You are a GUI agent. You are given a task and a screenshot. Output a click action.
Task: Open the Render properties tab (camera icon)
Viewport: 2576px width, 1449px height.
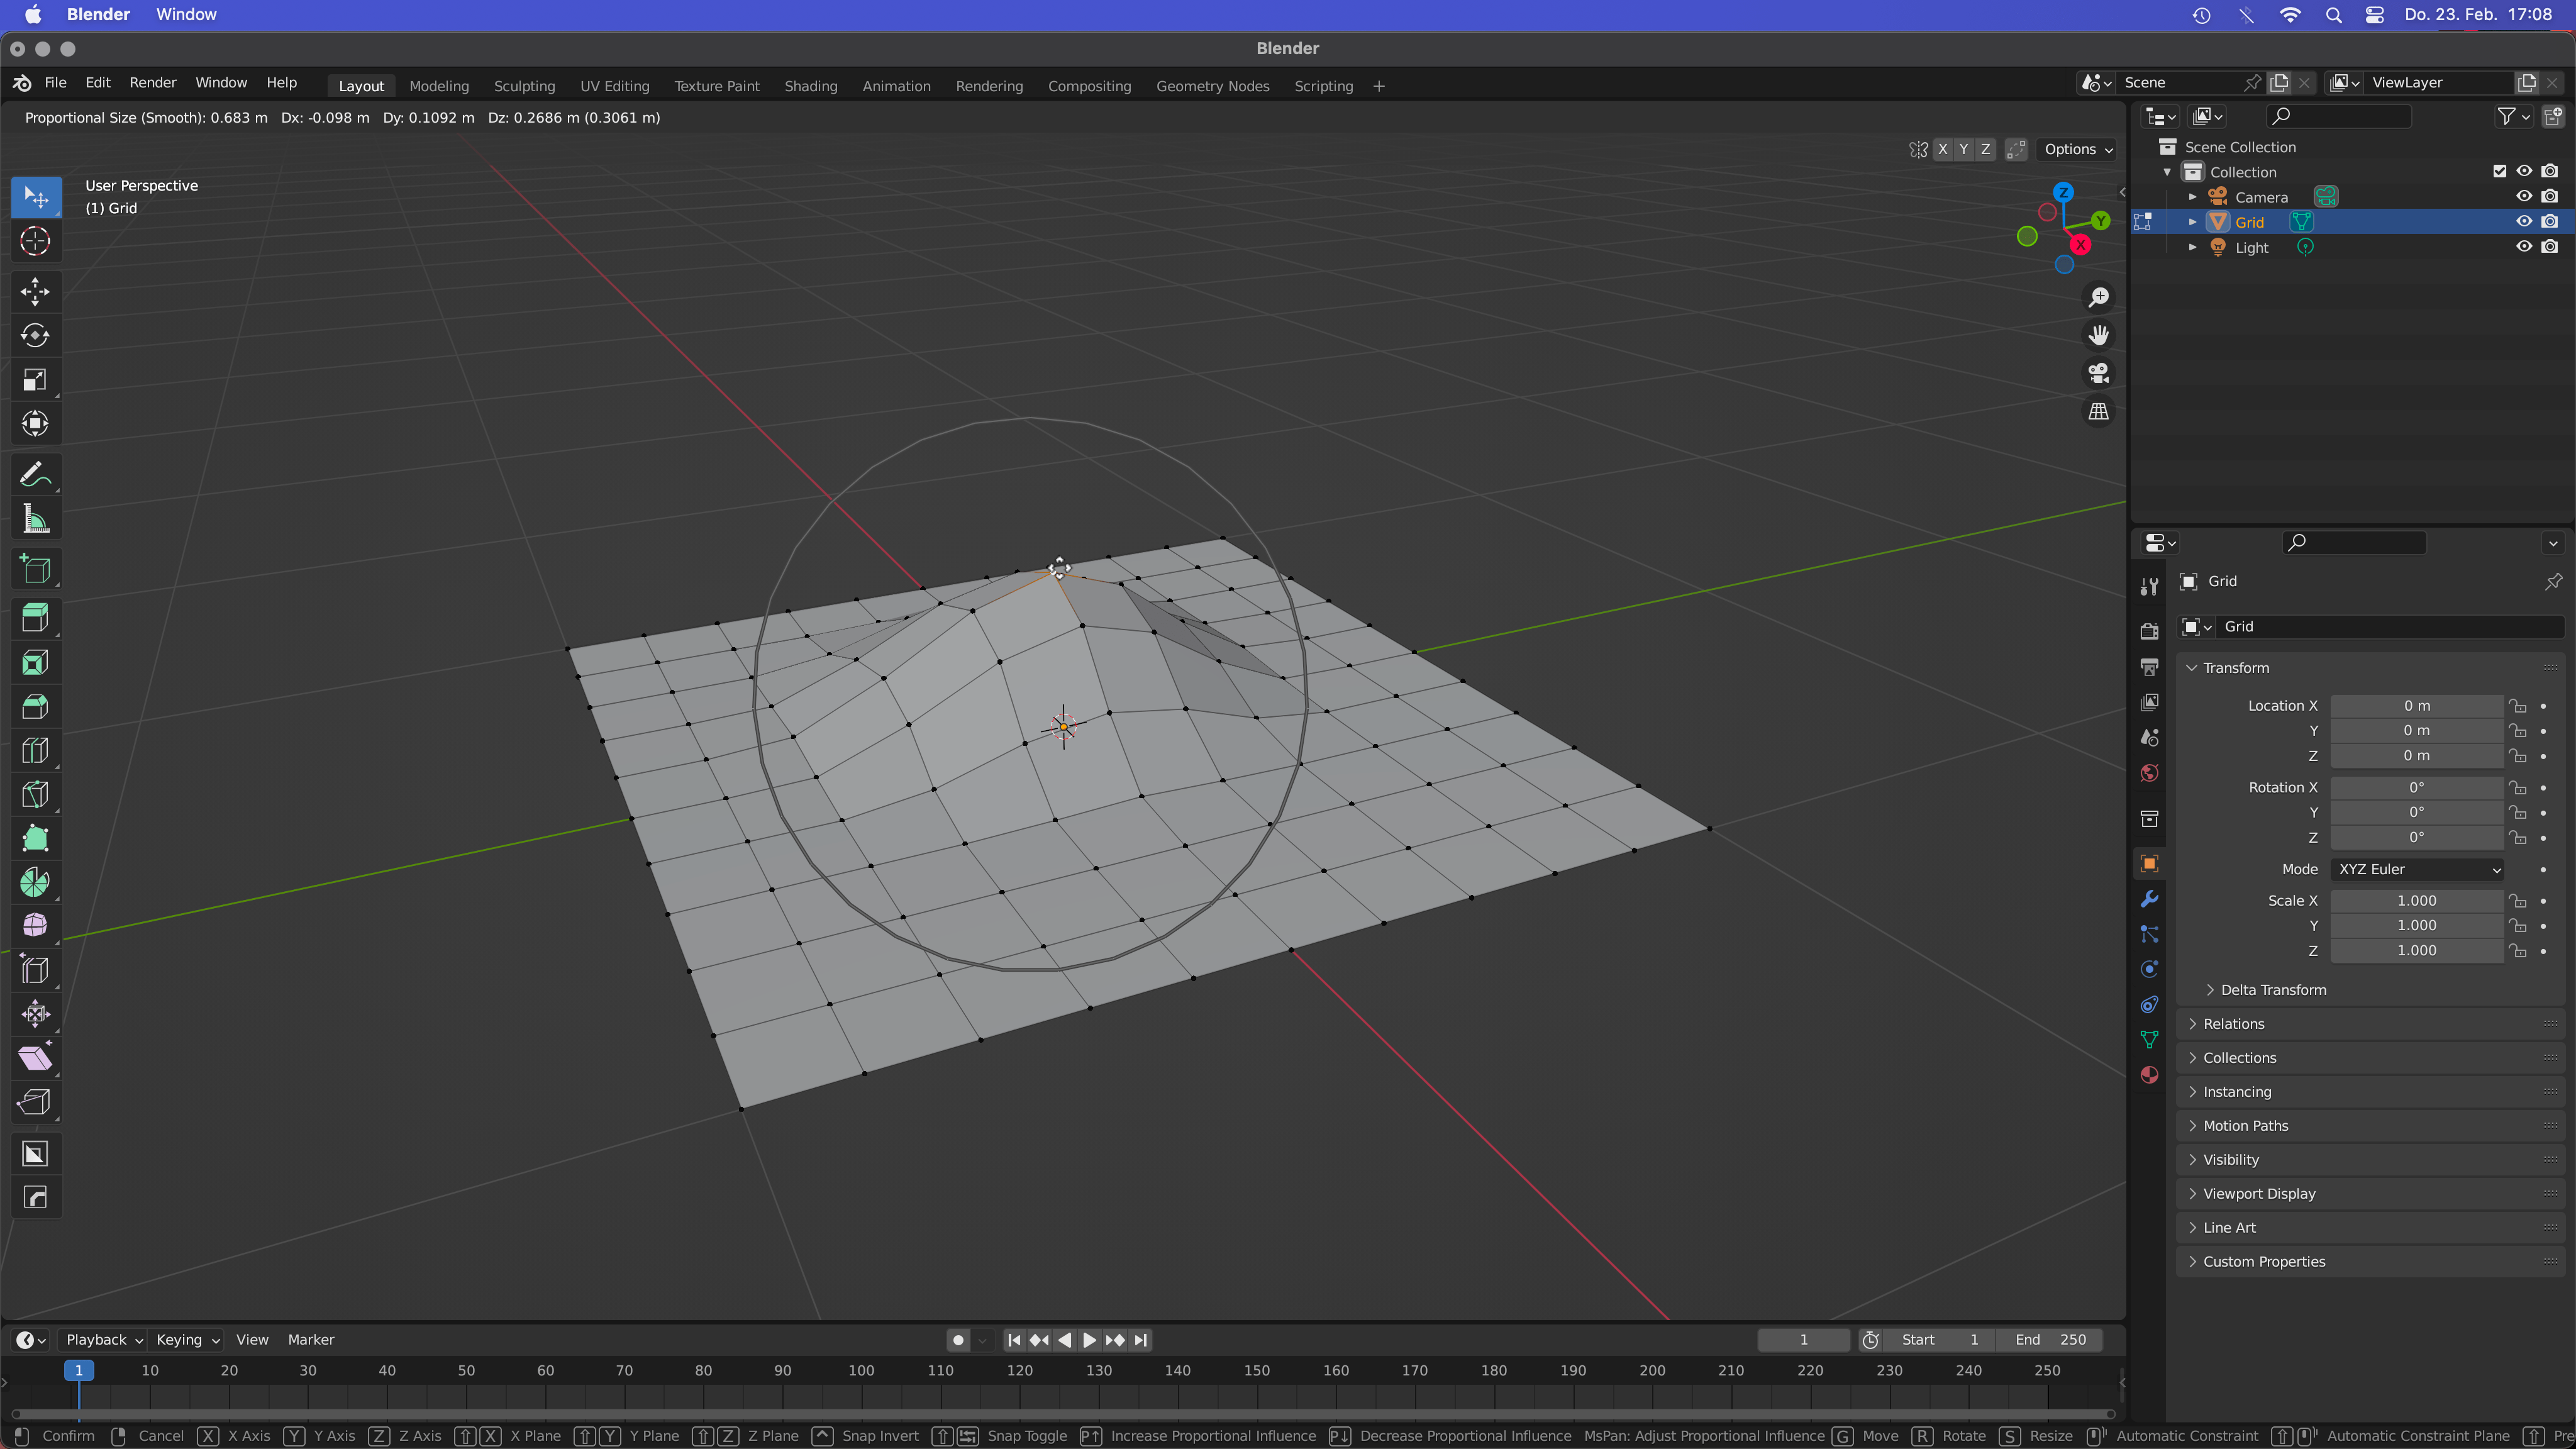pyautogui.click(x=2148, y=631)
